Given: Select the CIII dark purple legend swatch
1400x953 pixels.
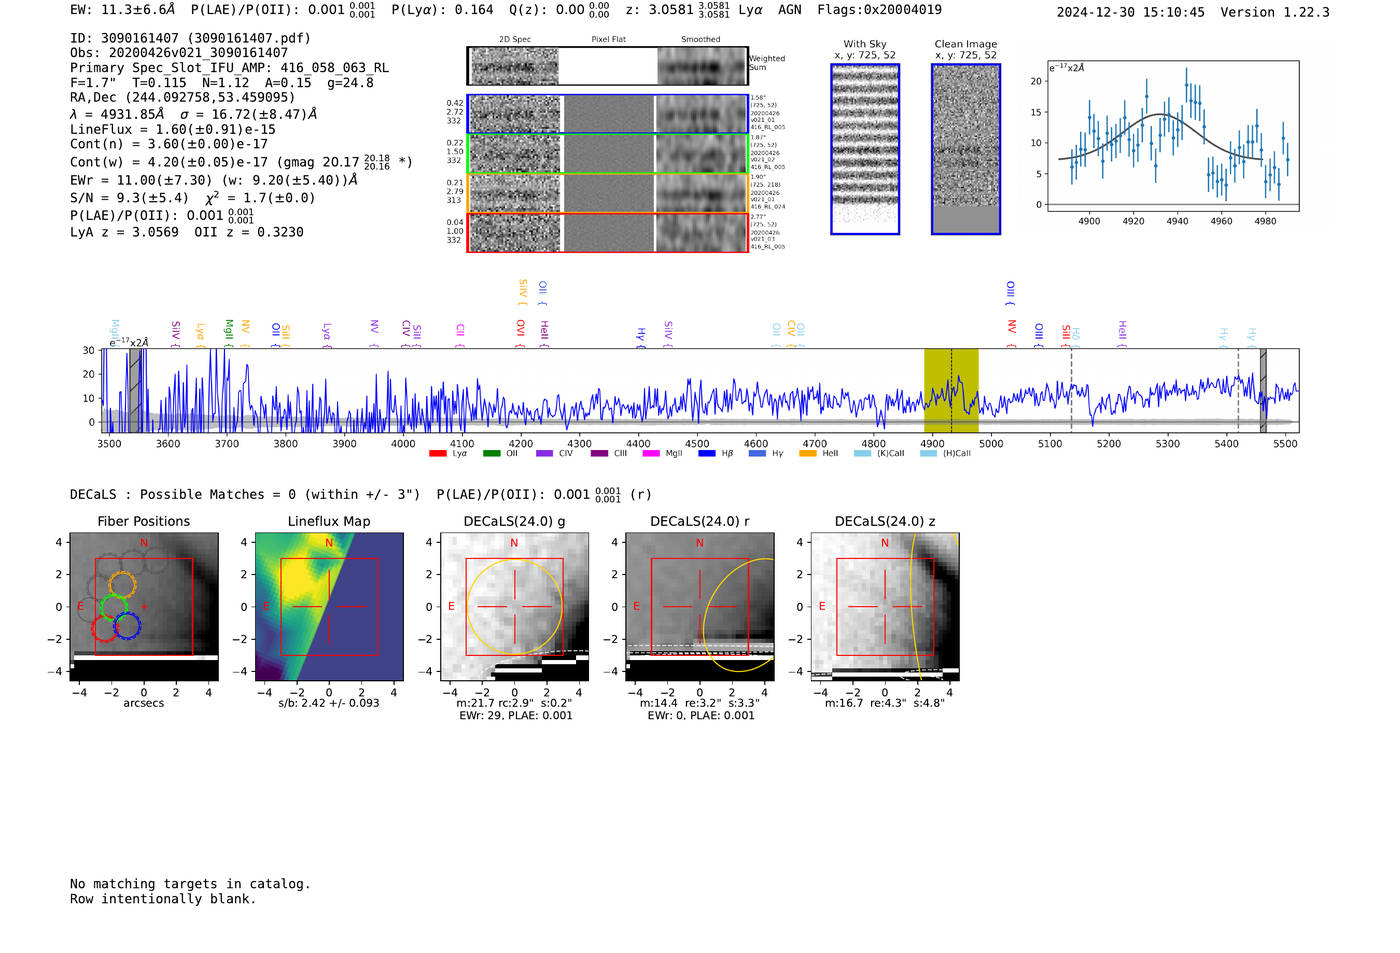Looking at the screenshot, I should click(599, 454).
